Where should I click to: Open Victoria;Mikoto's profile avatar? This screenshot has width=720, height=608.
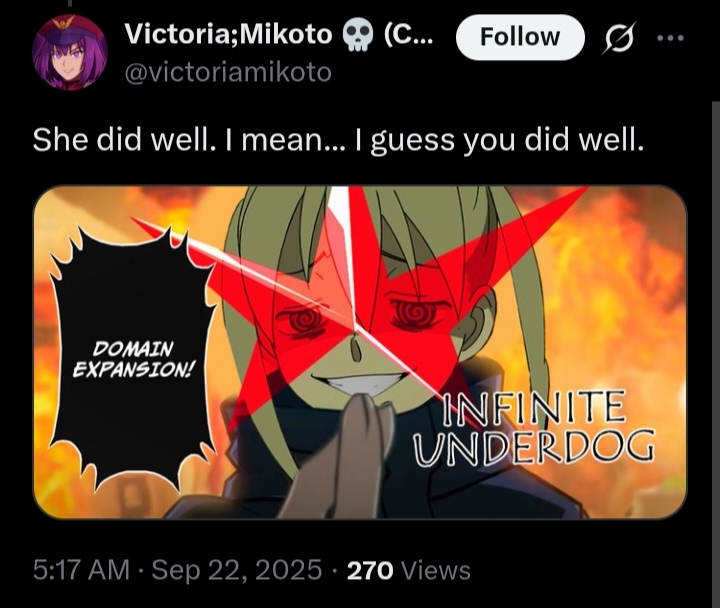[70, 52]
